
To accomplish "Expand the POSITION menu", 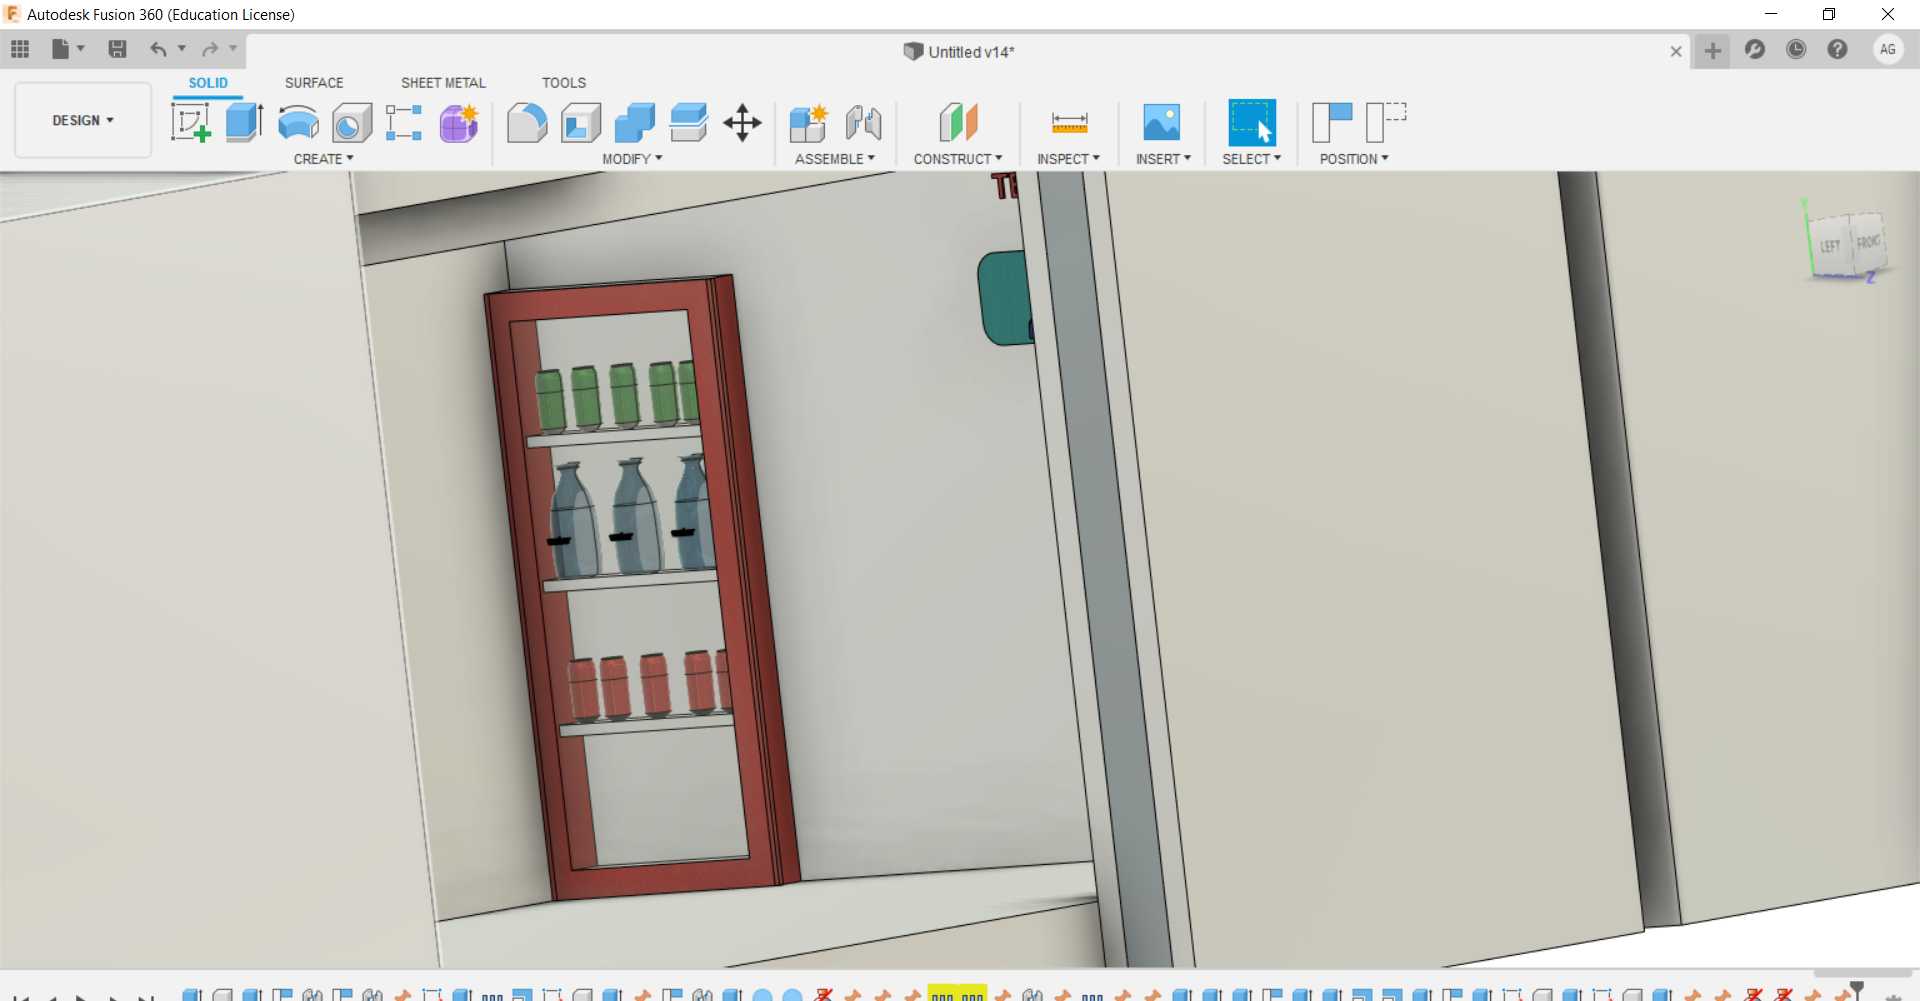I will pos(1354,159).
